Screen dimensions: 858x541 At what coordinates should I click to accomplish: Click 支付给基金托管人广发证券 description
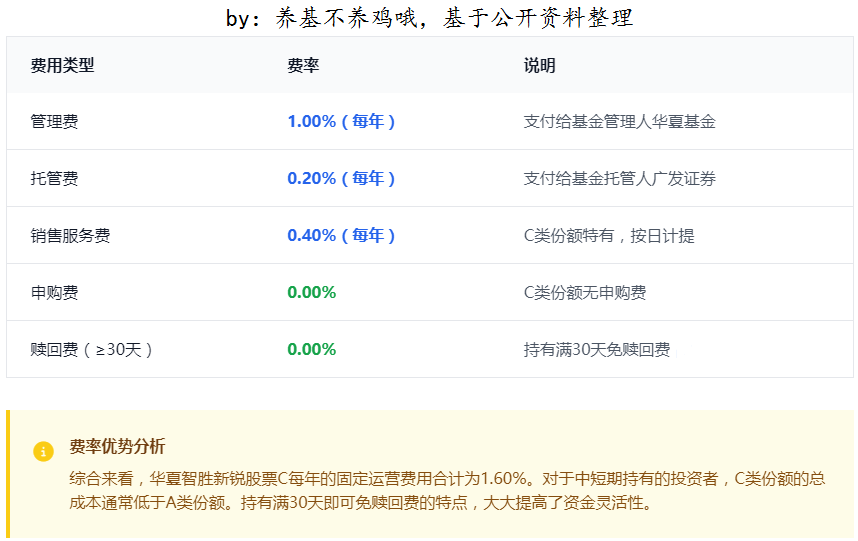(x=619, y=178)
